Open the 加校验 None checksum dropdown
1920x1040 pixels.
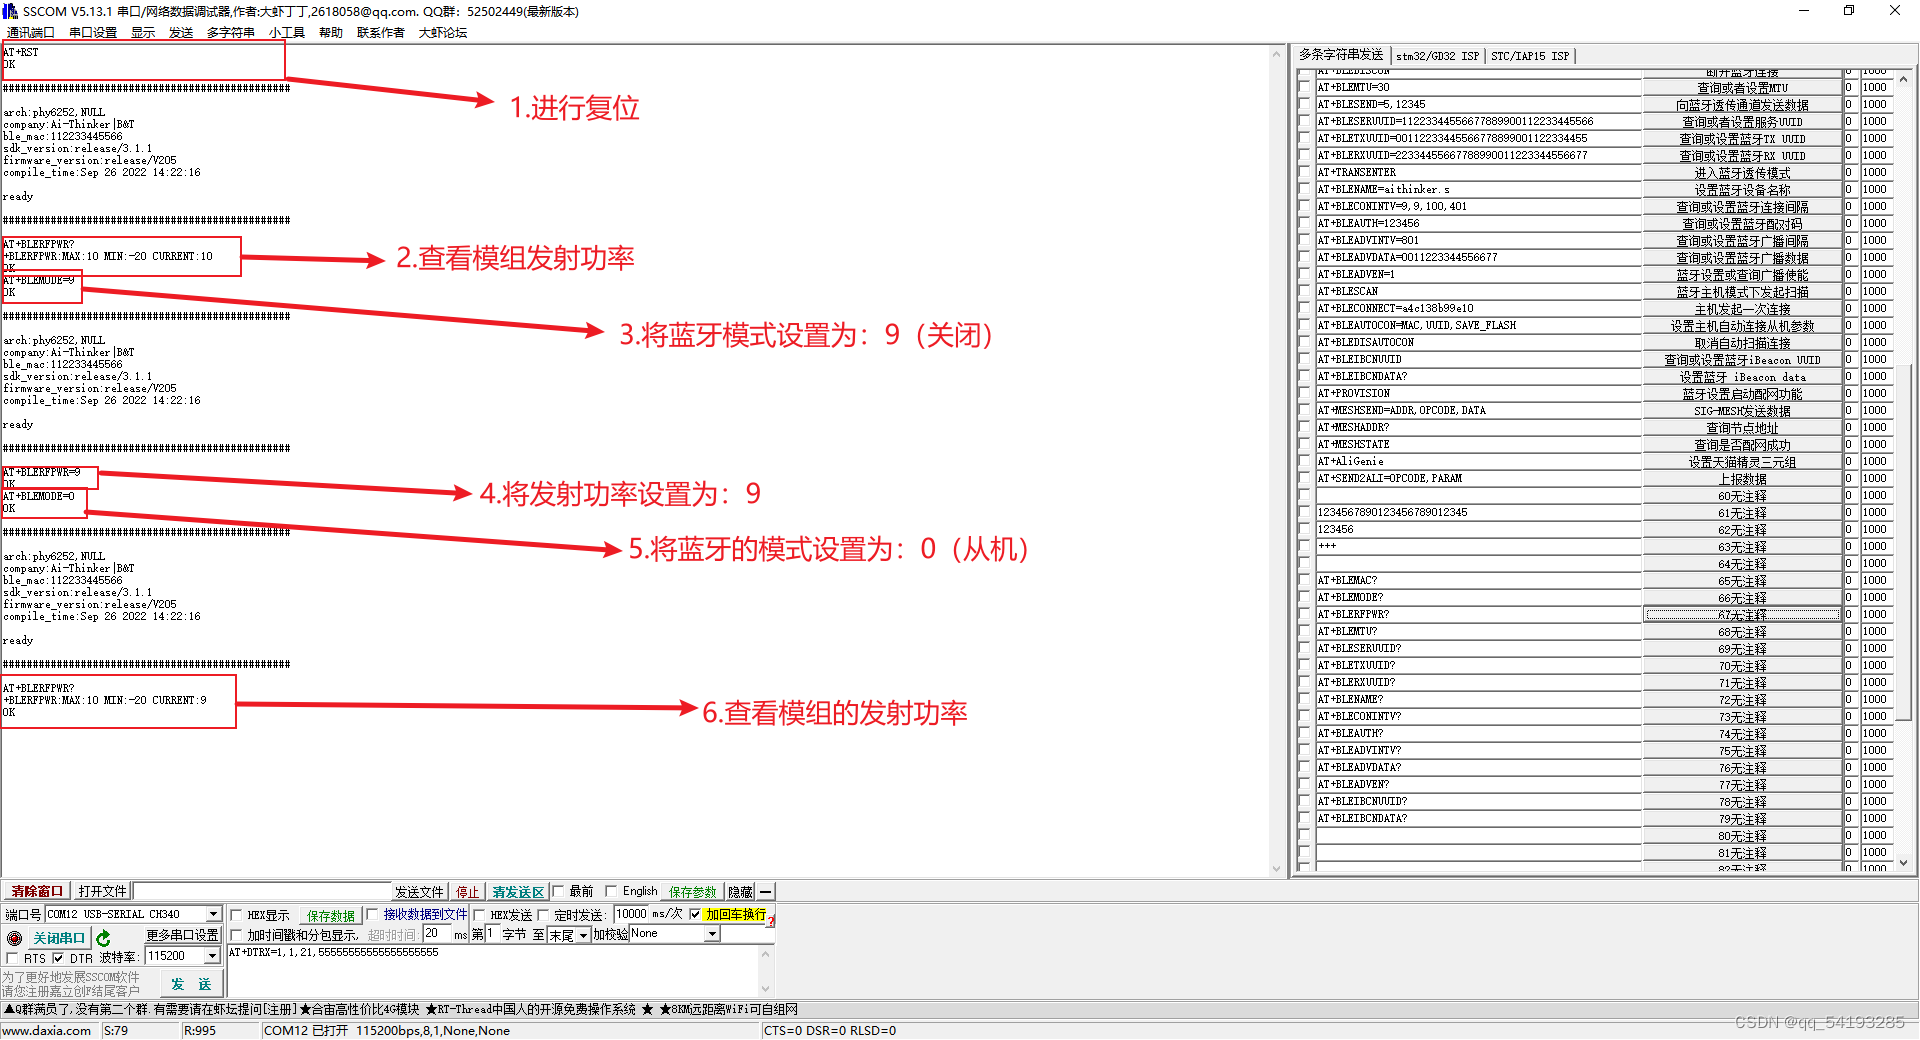[712, 934]
